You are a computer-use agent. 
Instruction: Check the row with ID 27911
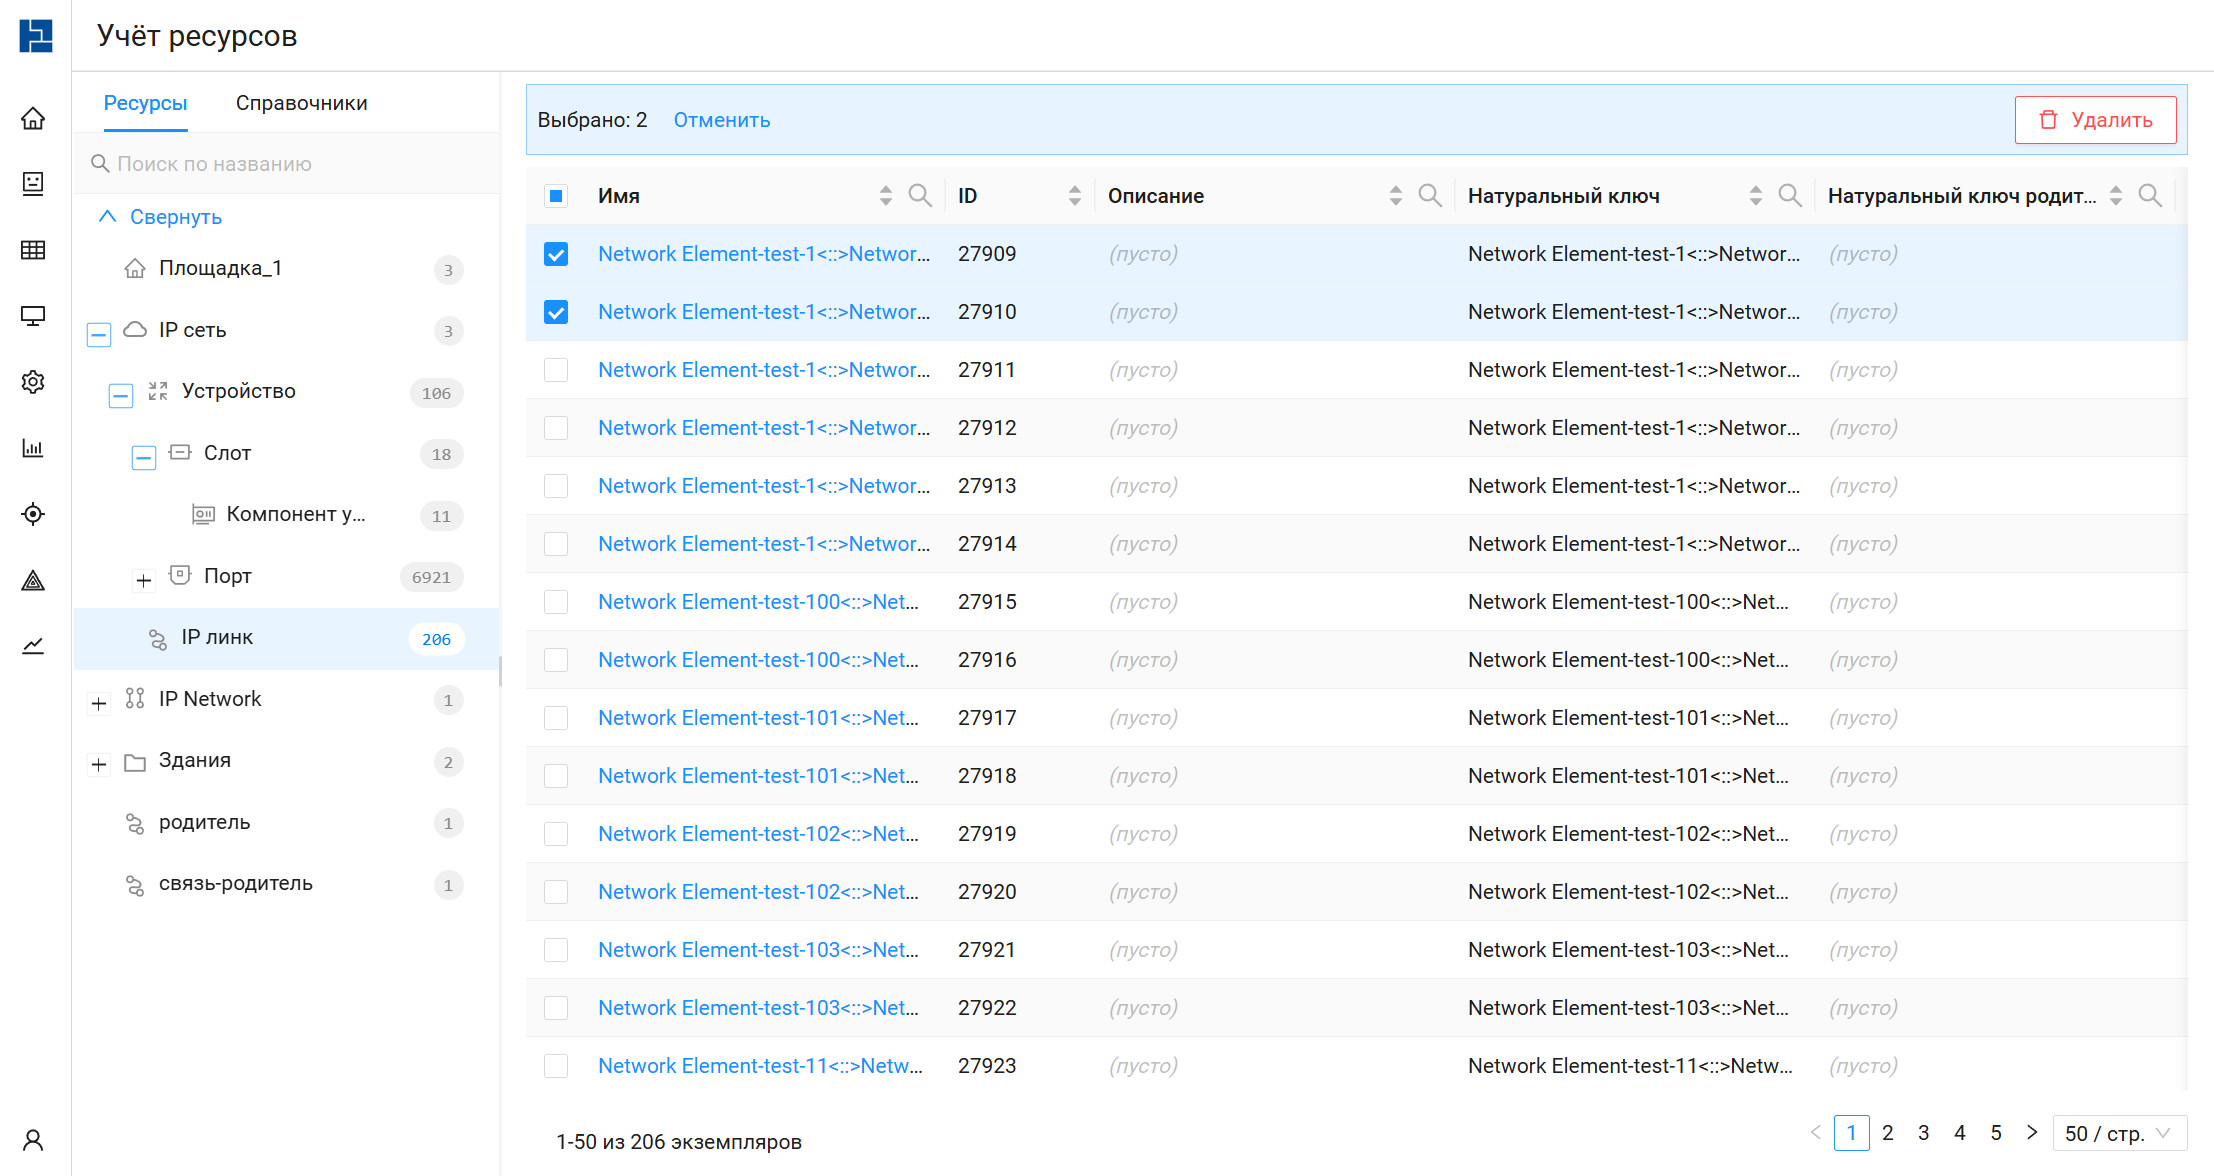556,370
